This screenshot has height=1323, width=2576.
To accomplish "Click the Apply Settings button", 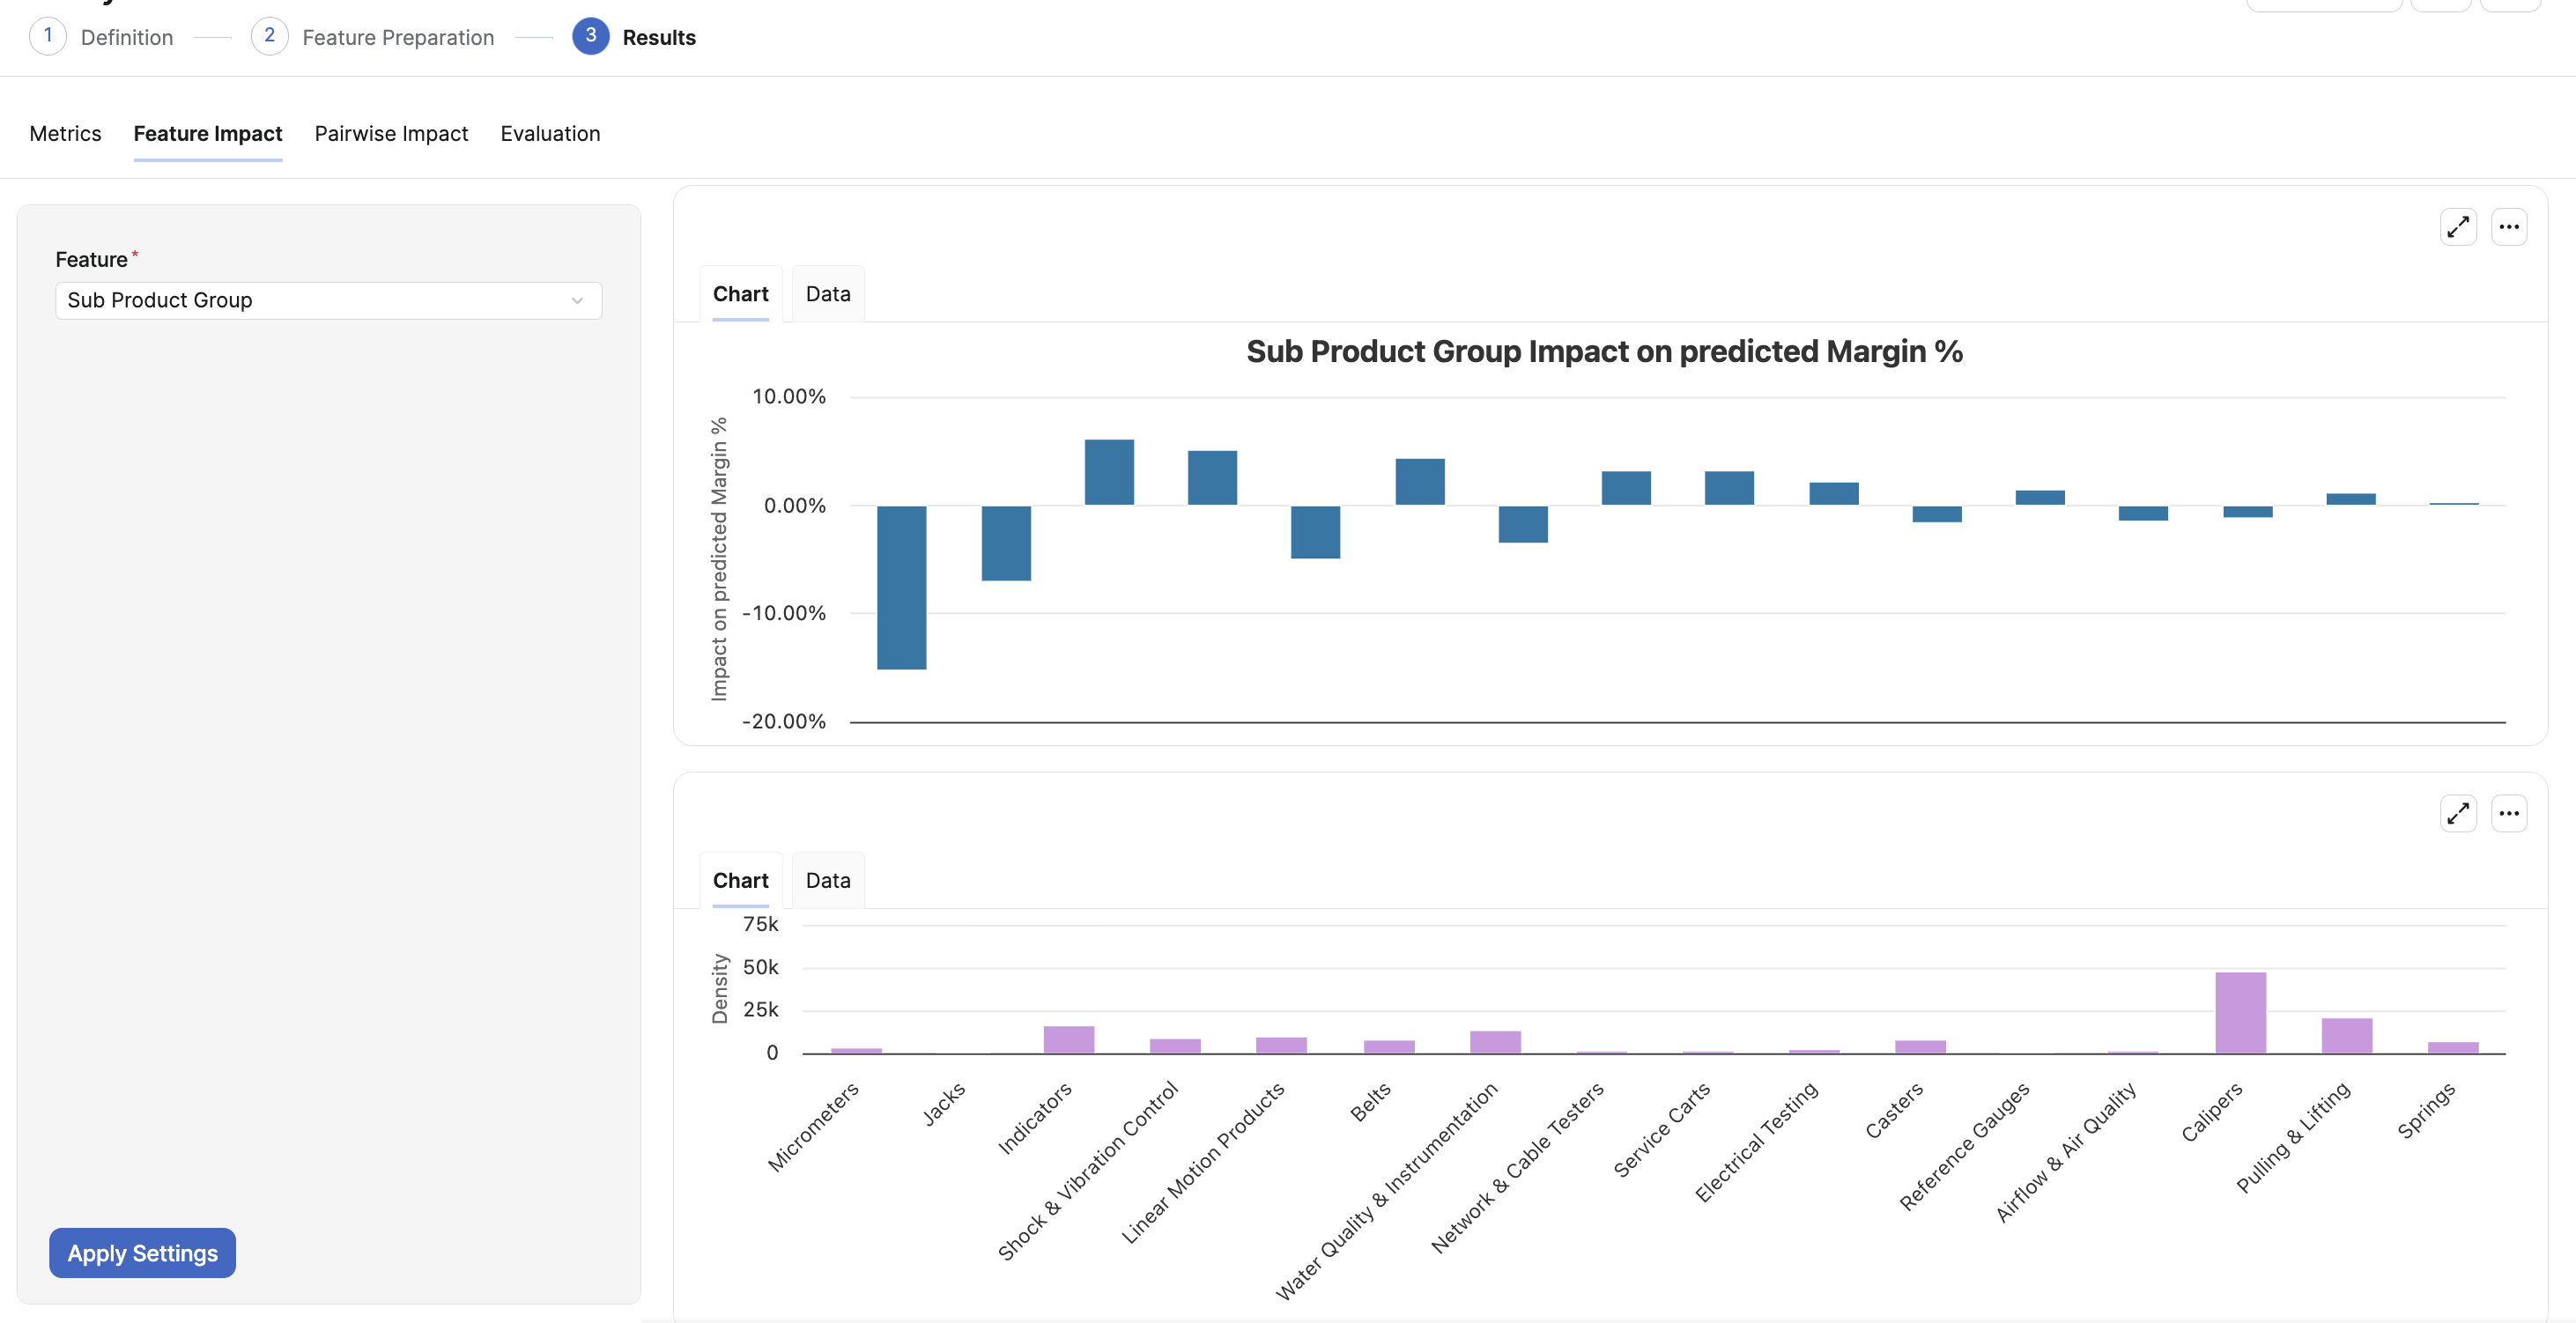I will pyautogui.click(x=142, y=1253).
